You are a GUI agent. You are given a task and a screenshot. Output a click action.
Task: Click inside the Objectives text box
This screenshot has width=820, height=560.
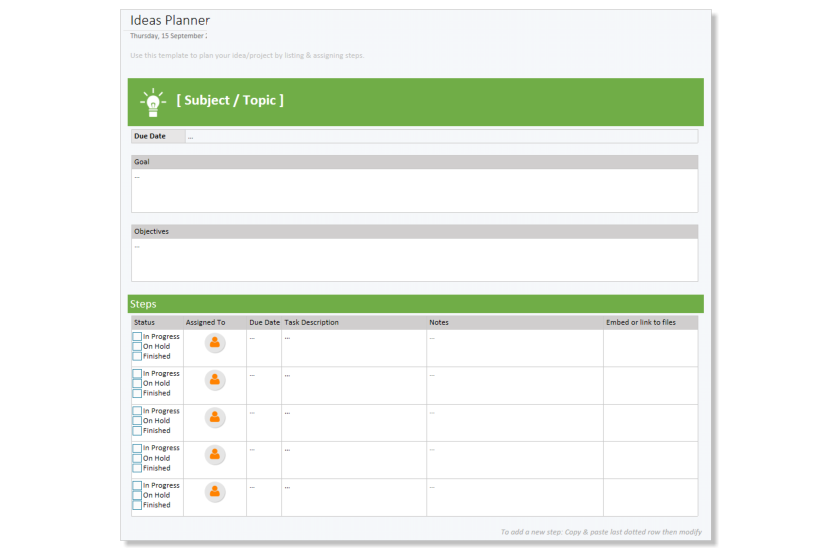pyautogui.click(x=414, y=260)
